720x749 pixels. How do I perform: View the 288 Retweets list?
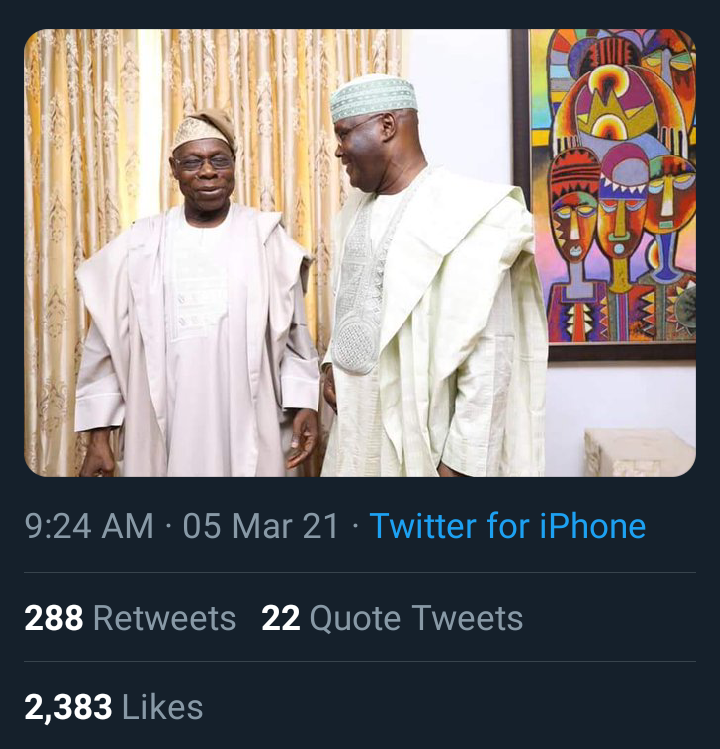[x=130, y=618]
